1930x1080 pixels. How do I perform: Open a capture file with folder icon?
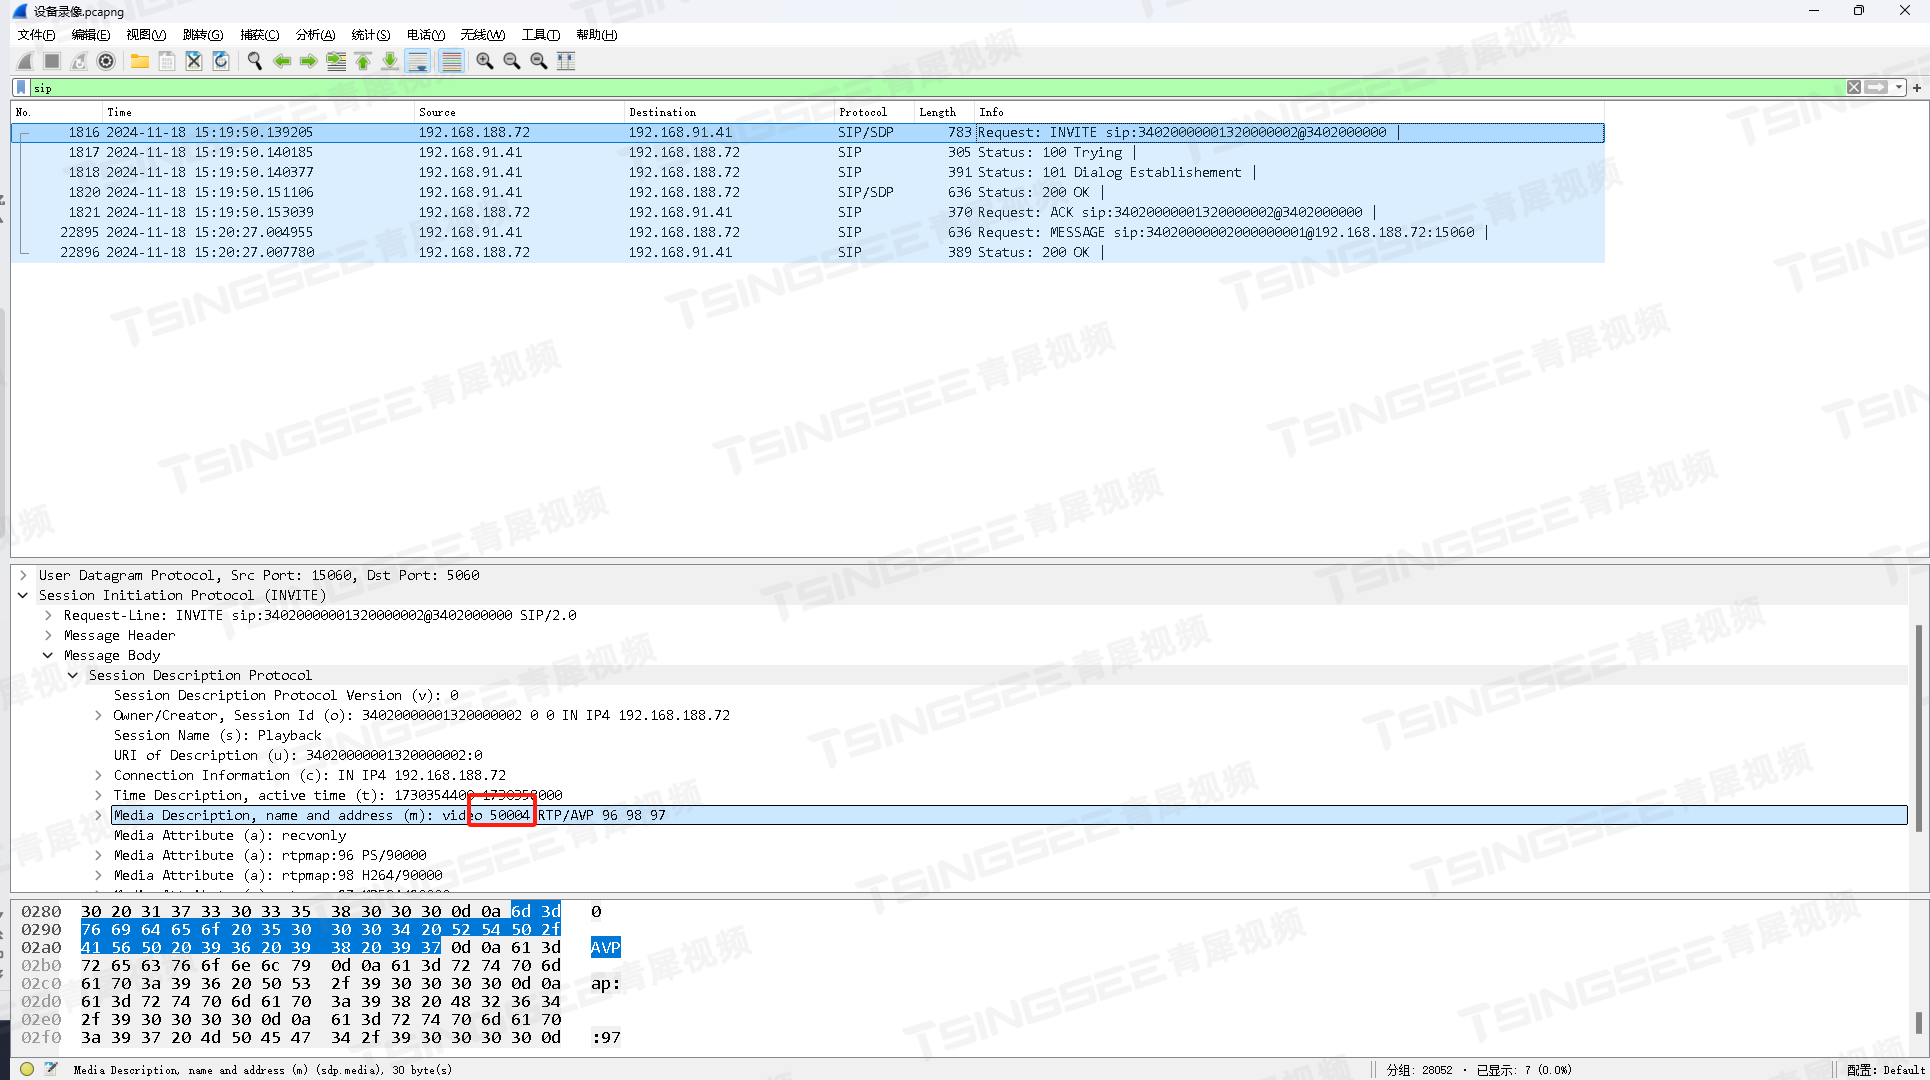(x=140, y=61)
